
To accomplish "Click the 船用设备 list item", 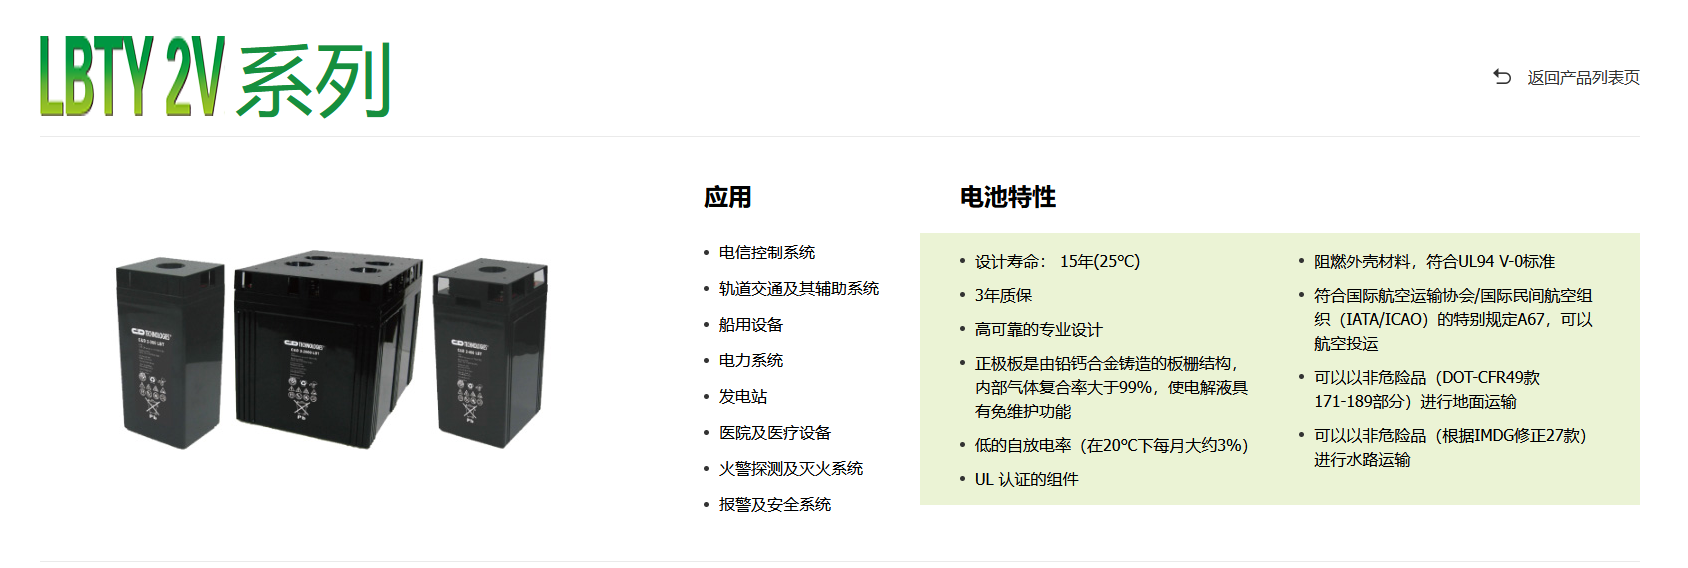I will tap(751, 324).
